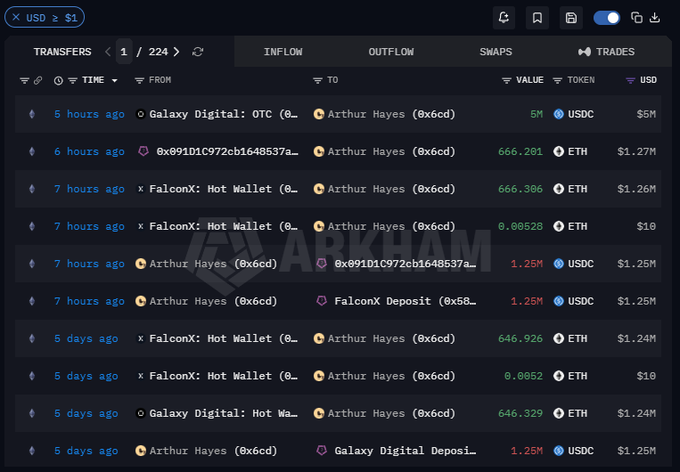Select the TRANSFERS tab
Viewport: 680px width, 472px height.
[62, 52]
